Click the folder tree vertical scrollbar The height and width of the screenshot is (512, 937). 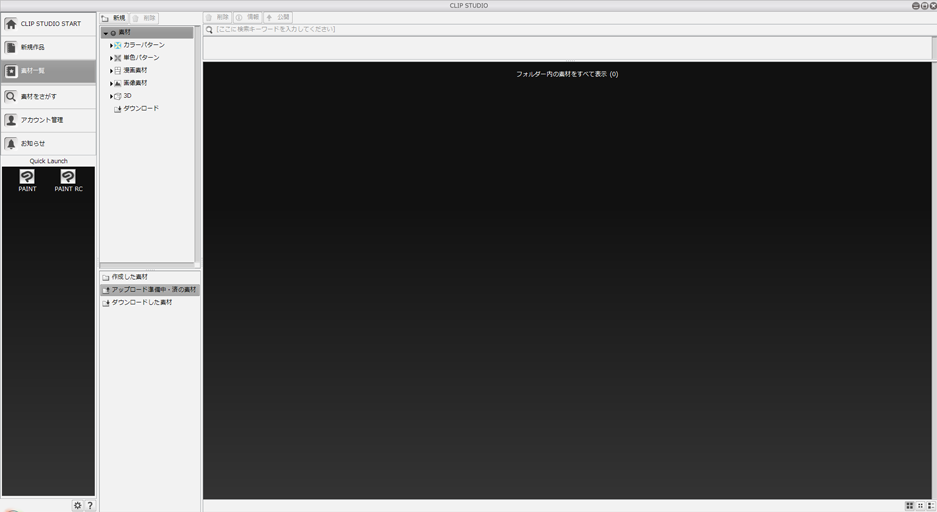pos(197,144)
